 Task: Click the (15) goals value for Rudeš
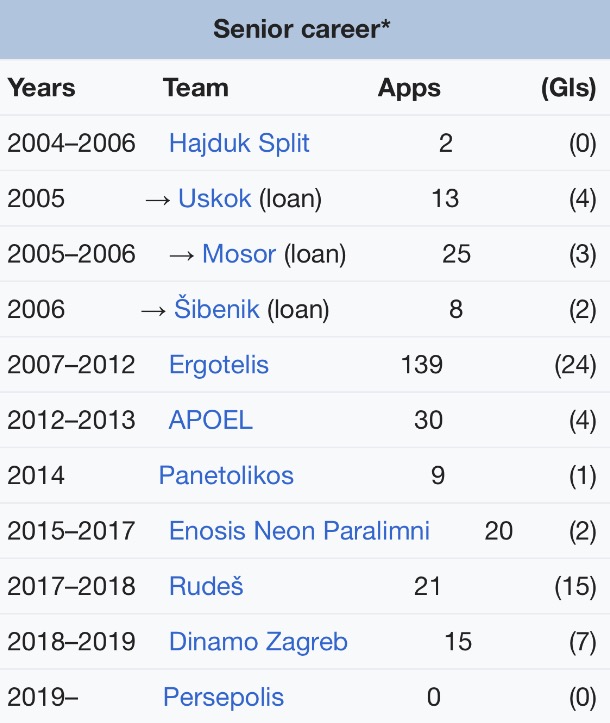[x=575, y=586]
